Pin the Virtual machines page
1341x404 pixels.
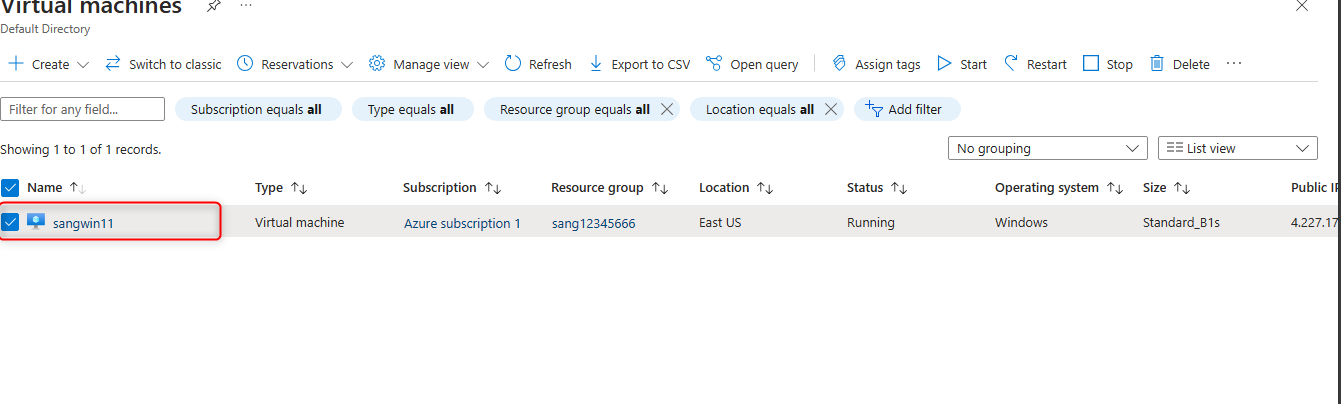[x=213, y=6]
